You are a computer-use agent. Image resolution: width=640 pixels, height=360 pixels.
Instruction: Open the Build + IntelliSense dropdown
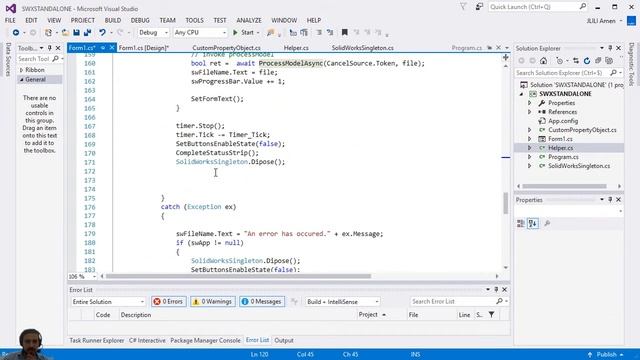point(342,302)
